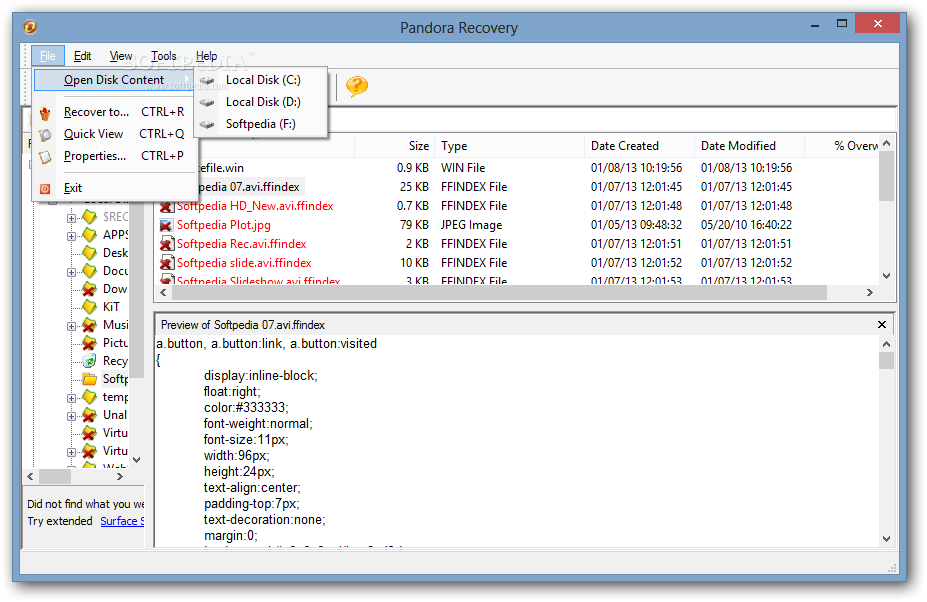Sort by Date Created column header
This screenshot has width=927, height=602.
(640, 146)
